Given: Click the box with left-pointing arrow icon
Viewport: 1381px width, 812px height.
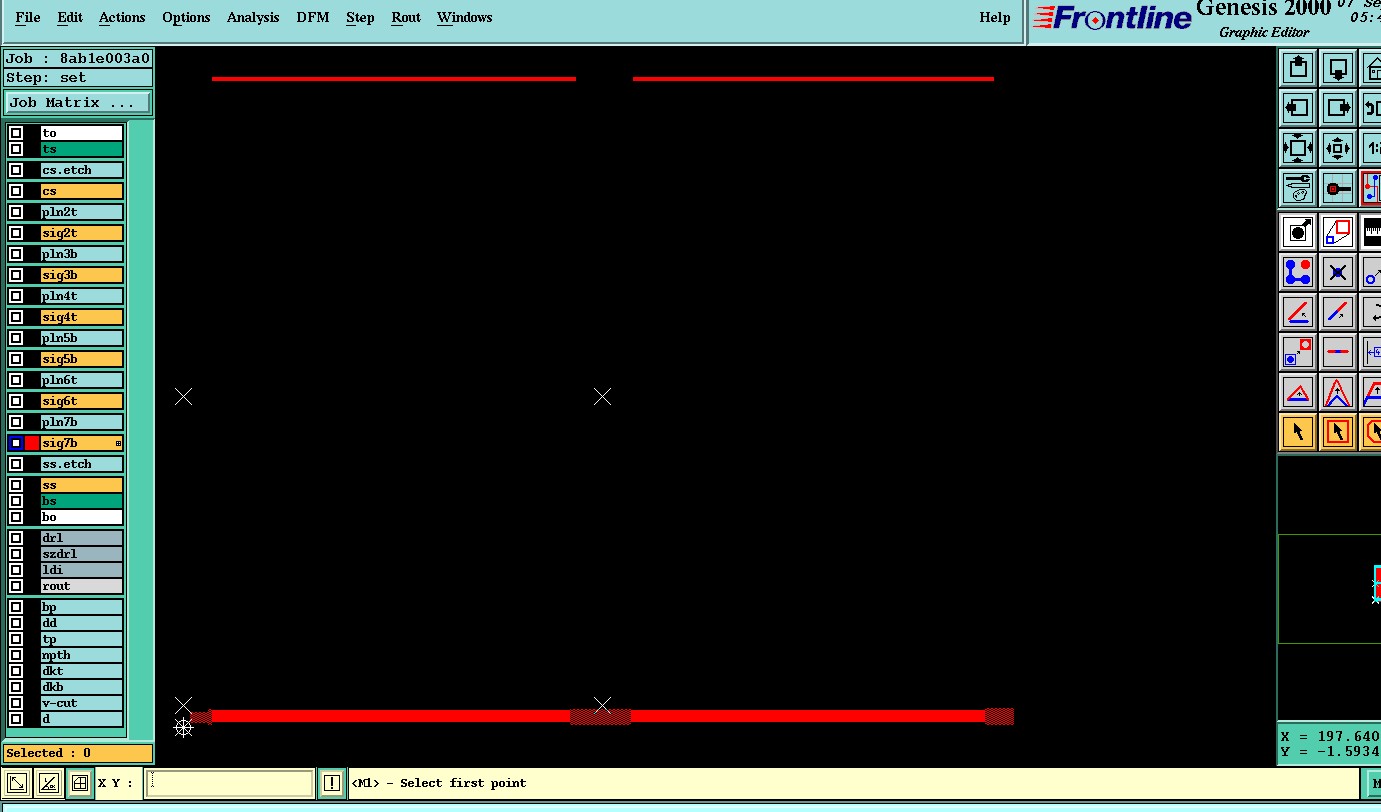Looking at the screenshot, I should tap(1297, 108).
